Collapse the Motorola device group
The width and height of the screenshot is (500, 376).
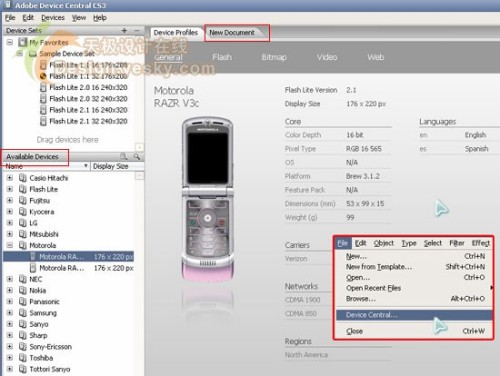(x=10, y=245)
